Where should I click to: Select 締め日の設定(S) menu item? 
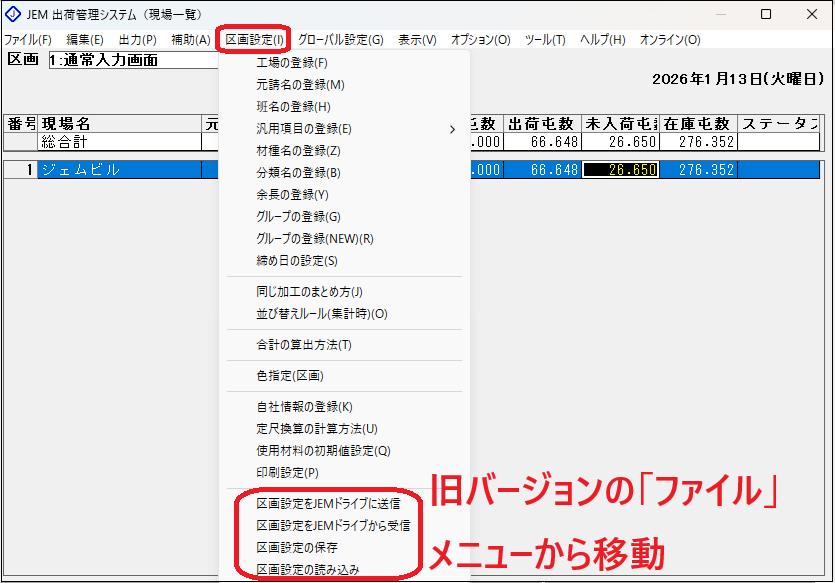click(x=297, y=261)
